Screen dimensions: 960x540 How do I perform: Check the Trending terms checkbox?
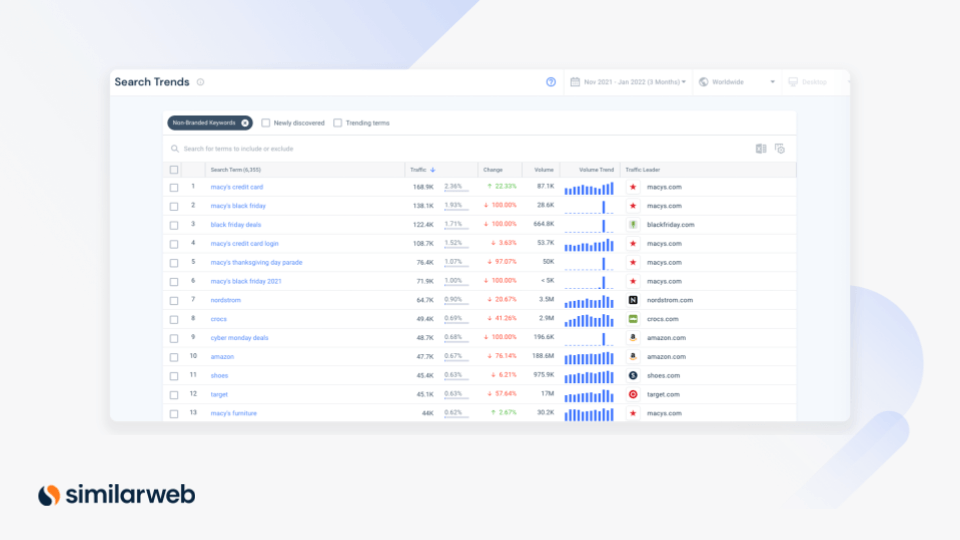click(338, 123)
